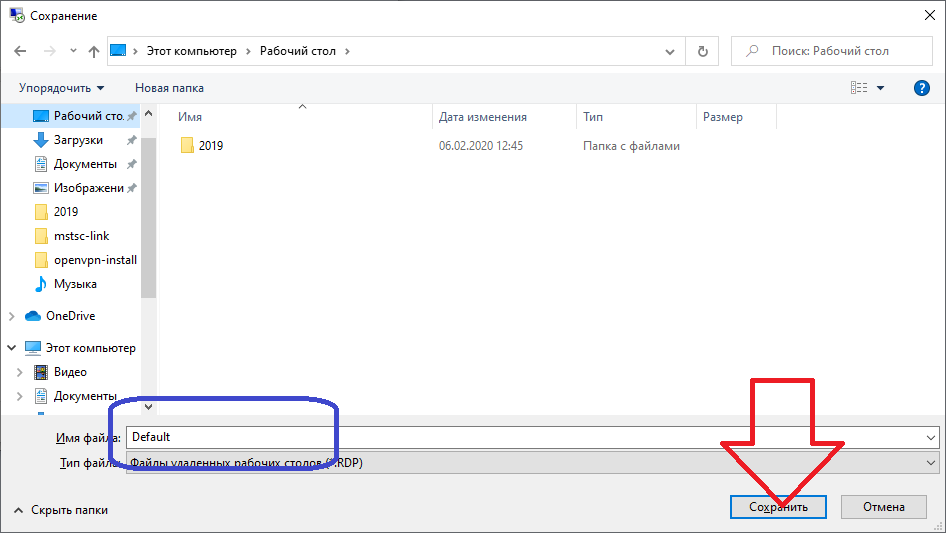Open the Тип файла dropdown
Viewport: 946px width, 533px height.
[931, 462]
